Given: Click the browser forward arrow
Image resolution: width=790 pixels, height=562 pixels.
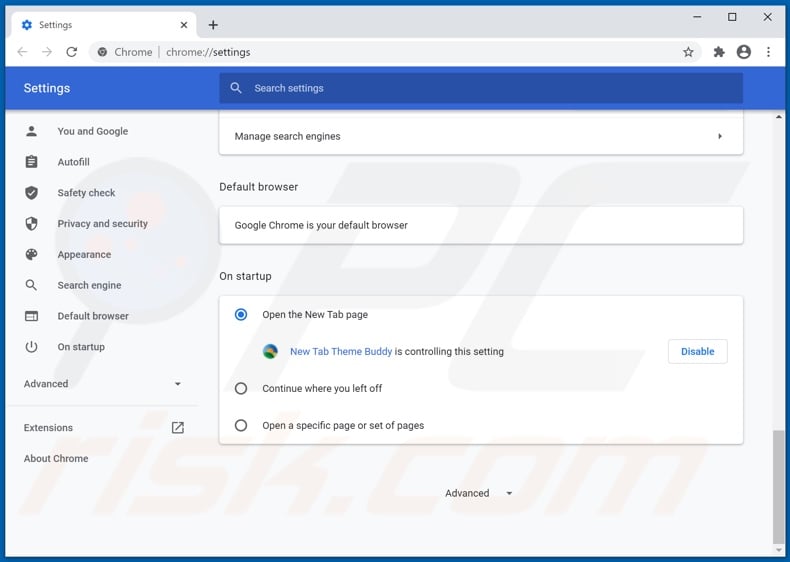Looking at the screenshot, I should pos(47,52).
